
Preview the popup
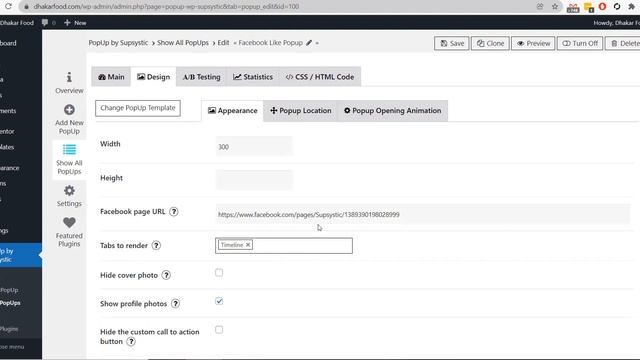(x=533, y=43)
